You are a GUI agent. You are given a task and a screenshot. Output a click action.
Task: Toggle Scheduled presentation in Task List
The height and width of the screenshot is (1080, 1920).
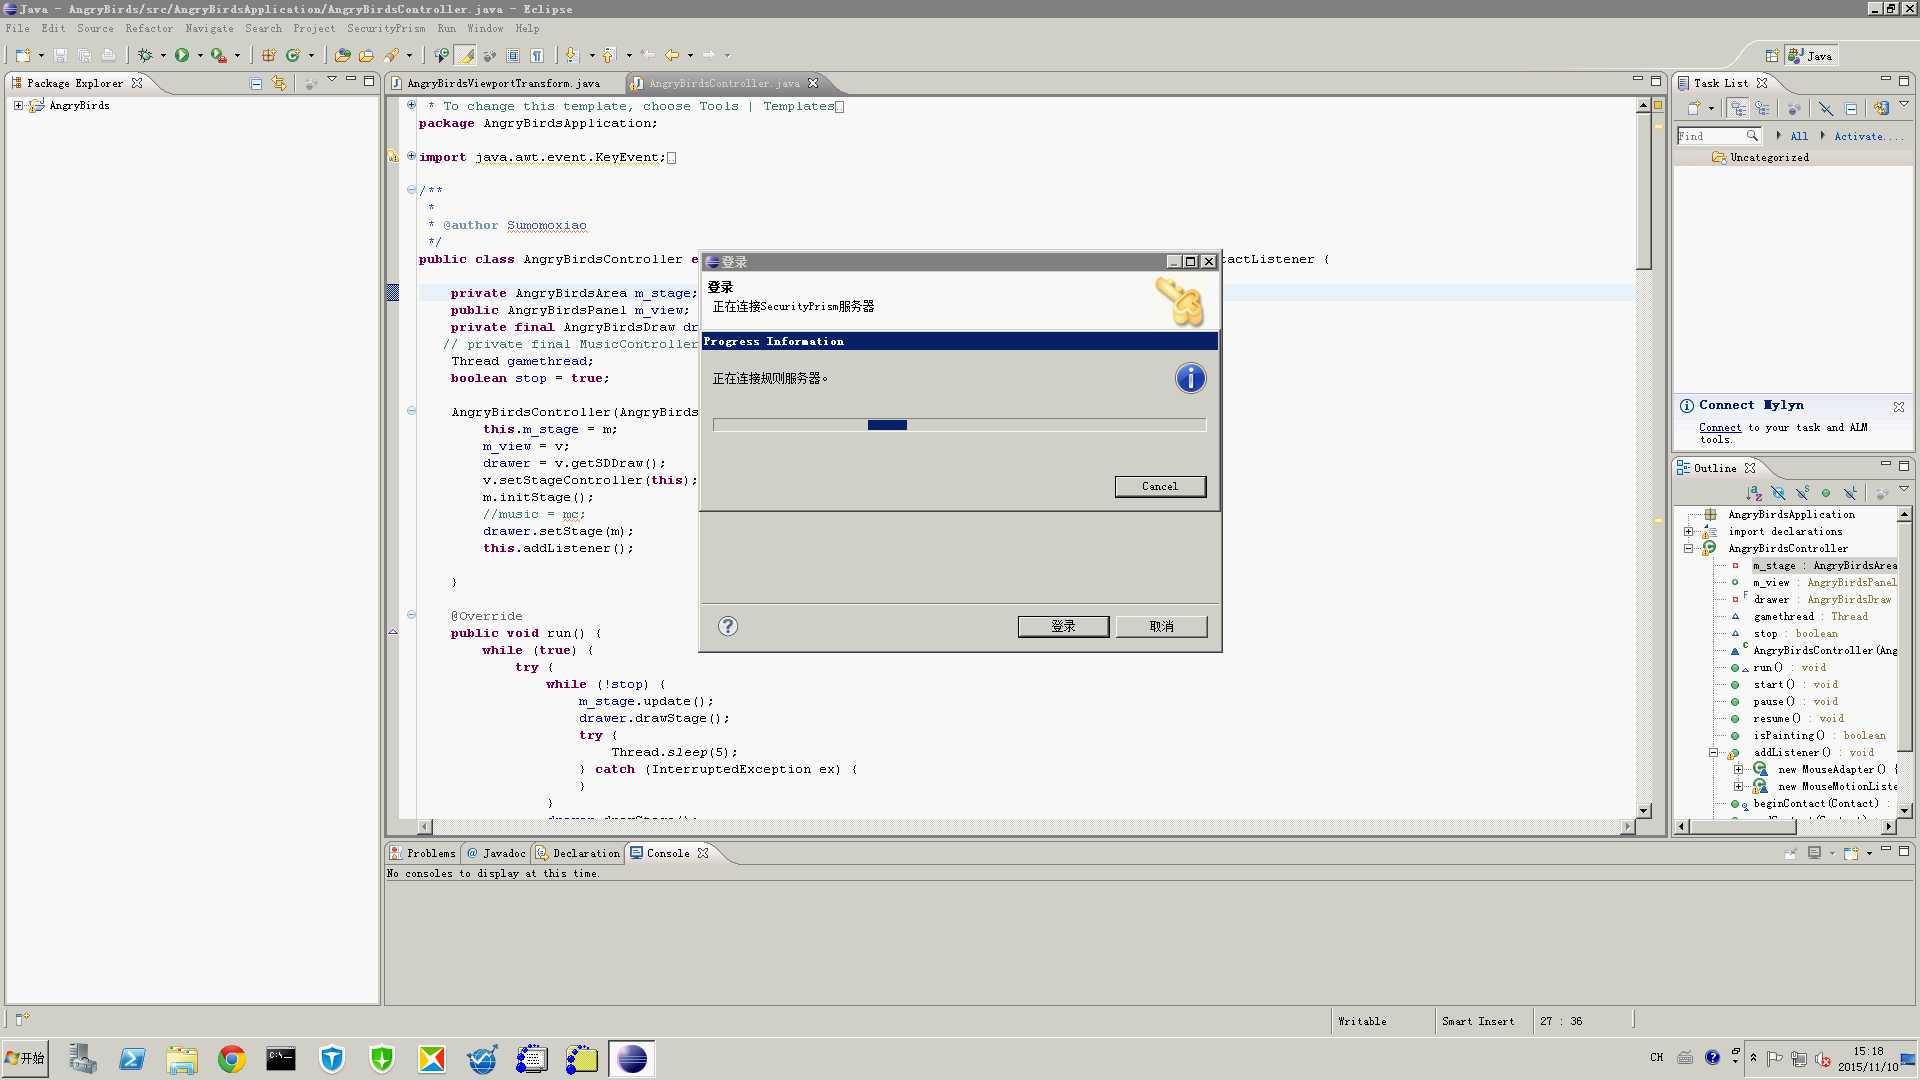1762,108
